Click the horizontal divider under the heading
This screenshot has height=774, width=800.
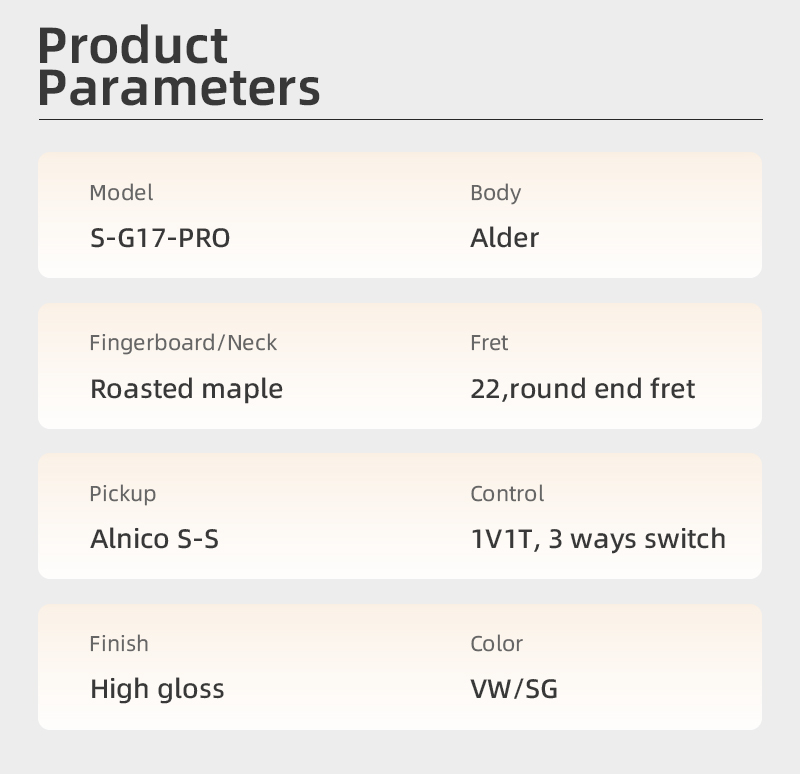[400, 120]
